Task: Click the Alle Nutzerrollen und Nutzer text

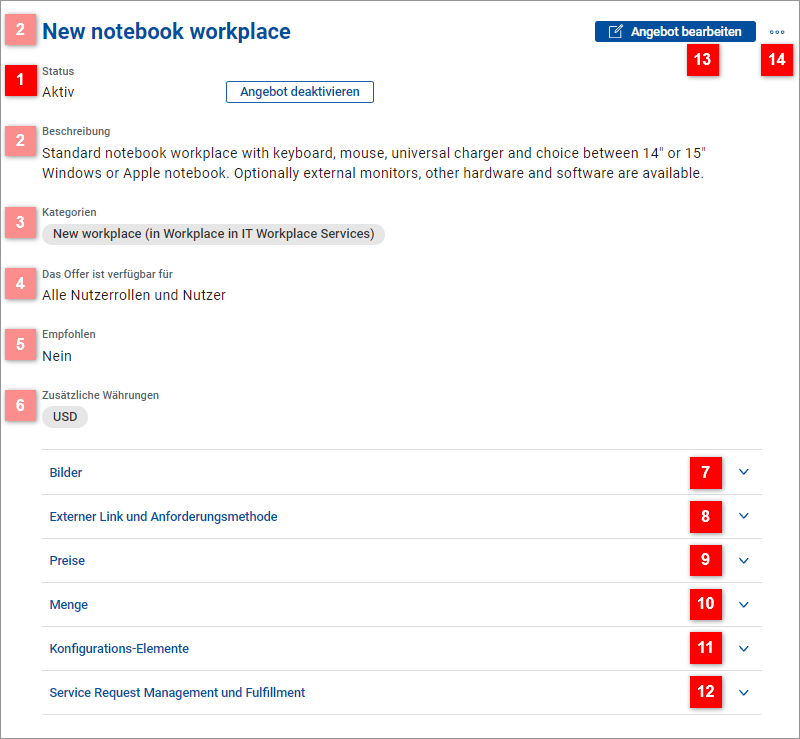Action: coord(134,295)
